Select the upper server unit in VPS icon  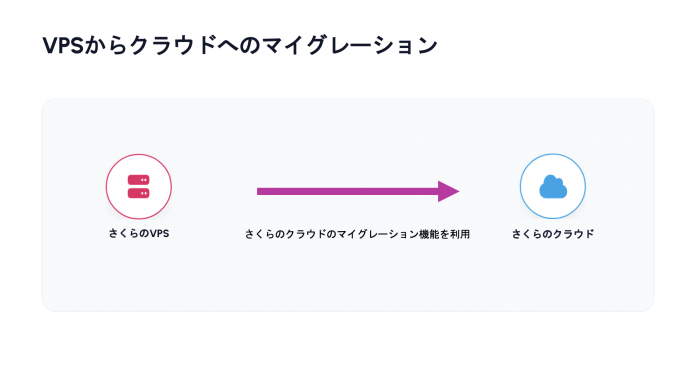pyautogui.click(x=138, y=180)
